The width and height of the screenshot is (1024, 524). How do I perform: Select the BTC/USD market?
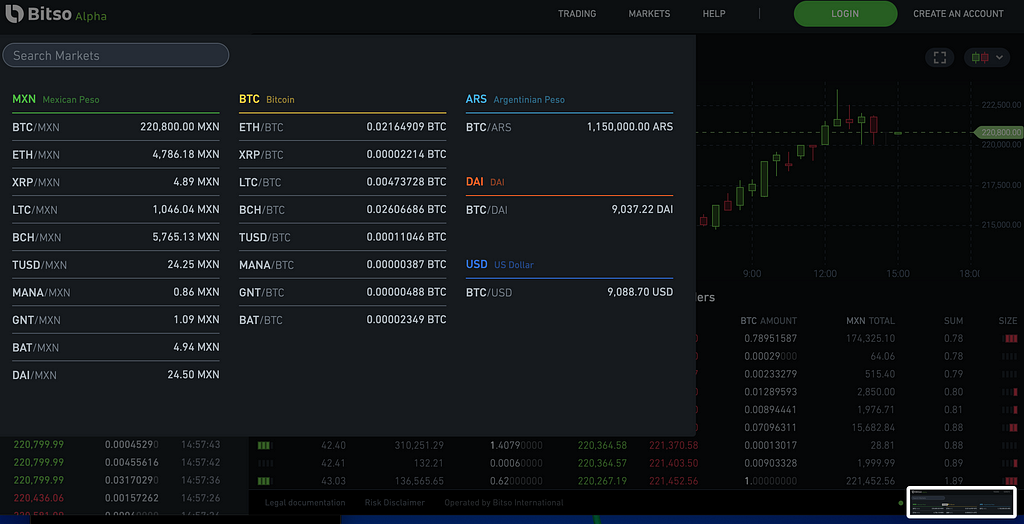569,292
